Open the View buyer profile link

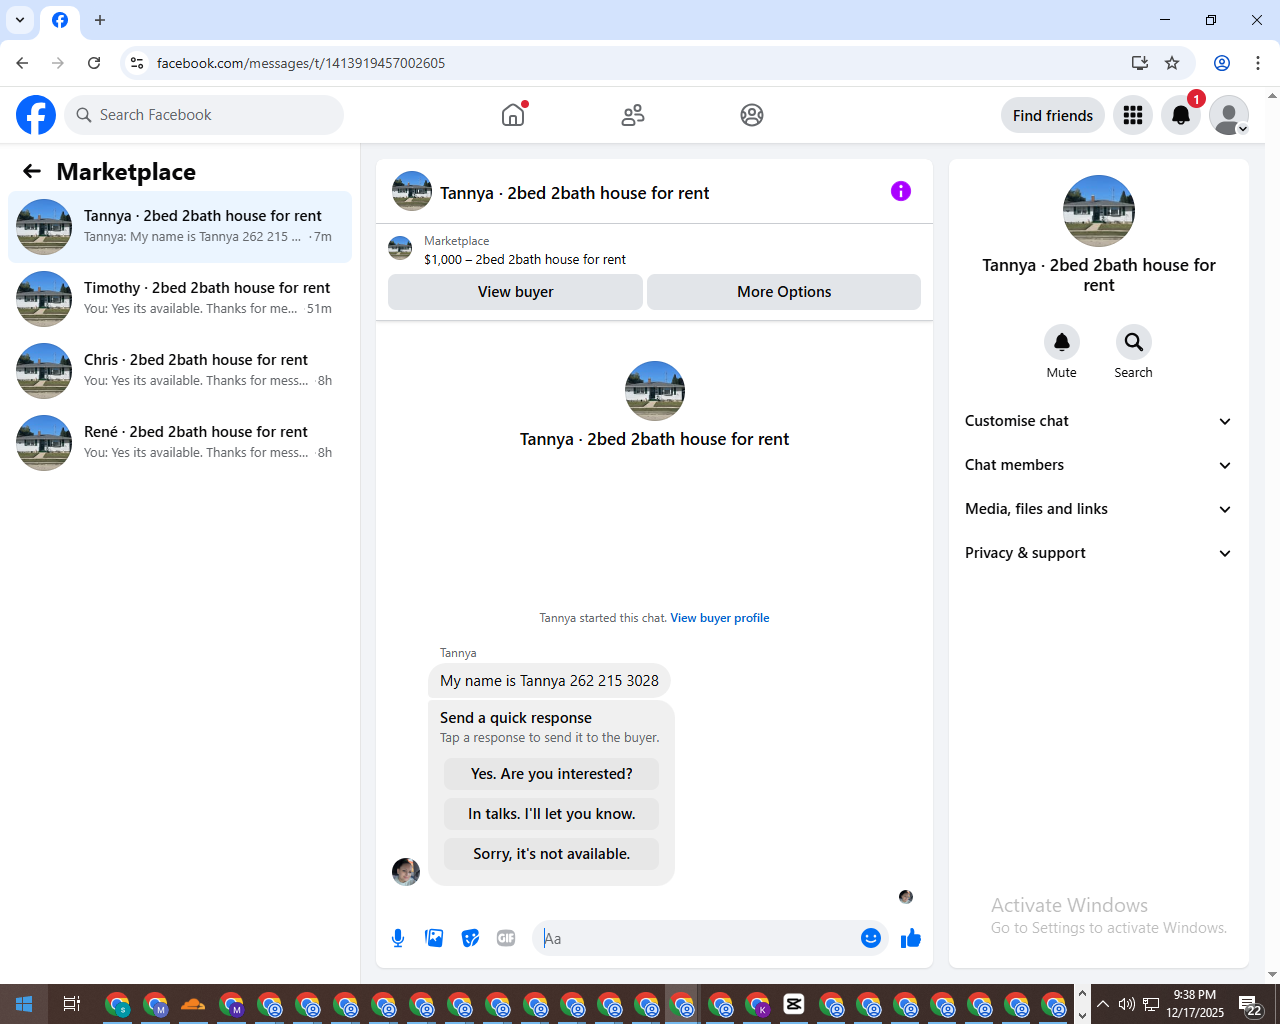coord(720,618)
